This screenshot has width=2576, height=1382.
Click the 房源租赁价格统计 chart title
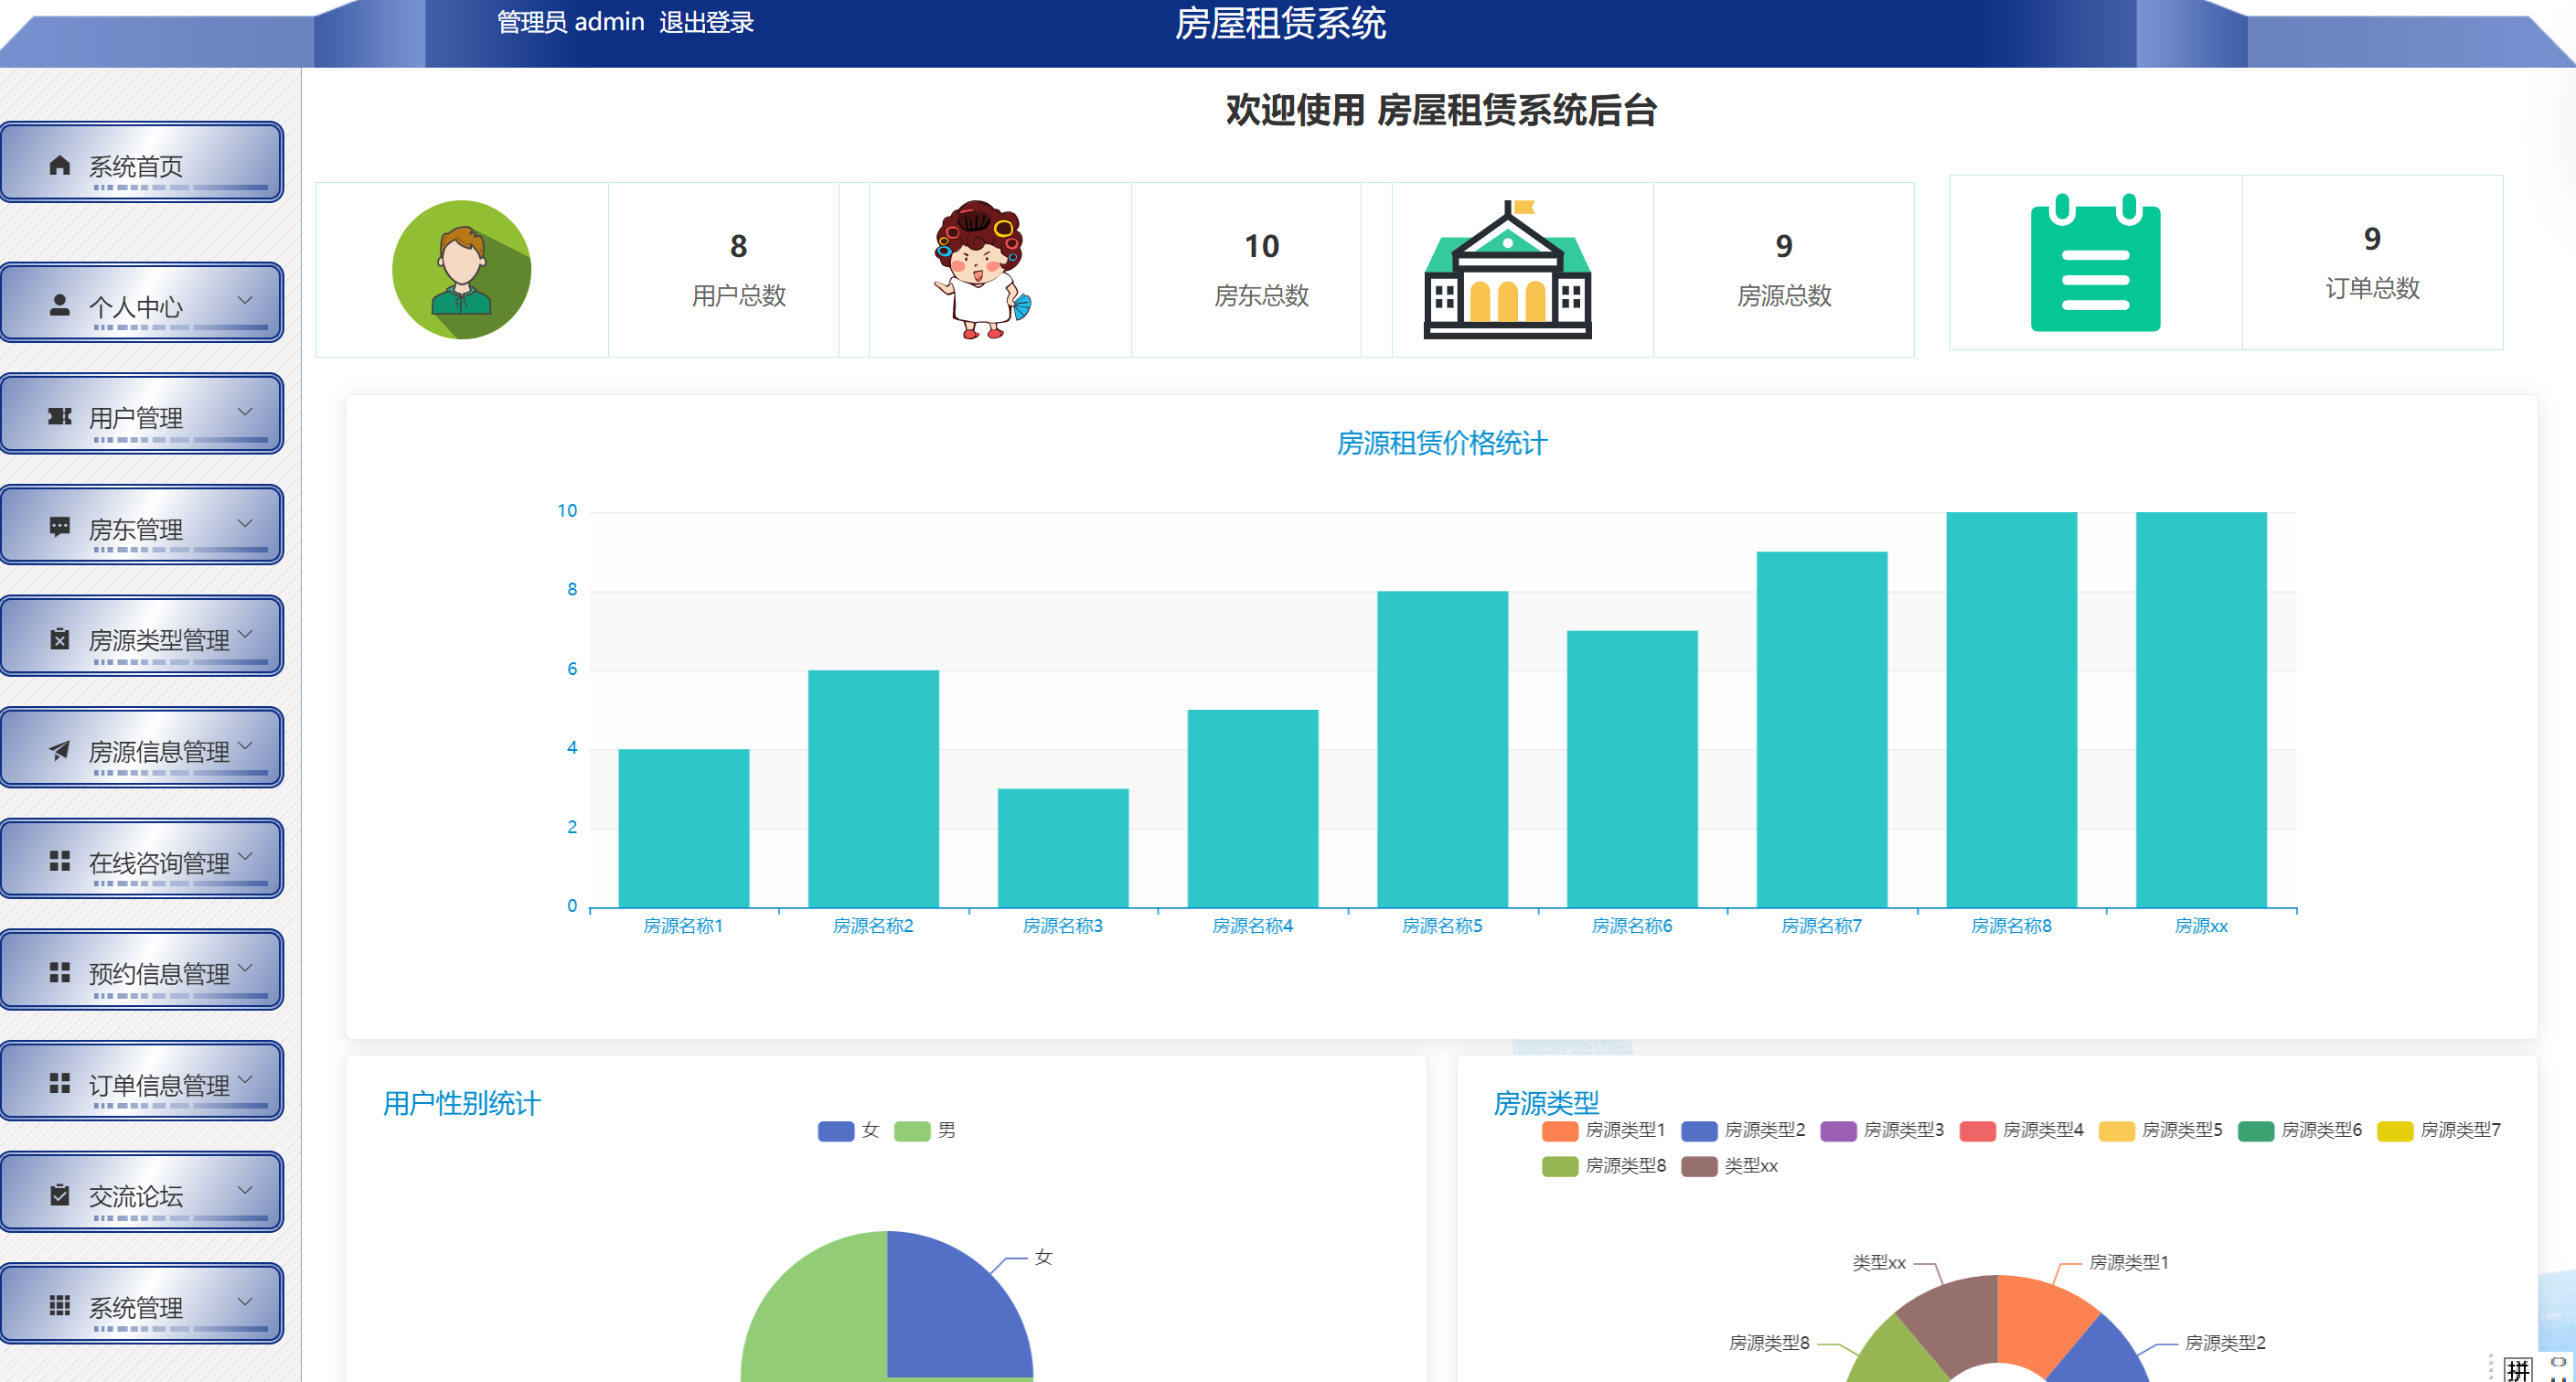pyautogui.click(x=1442, y=443)
